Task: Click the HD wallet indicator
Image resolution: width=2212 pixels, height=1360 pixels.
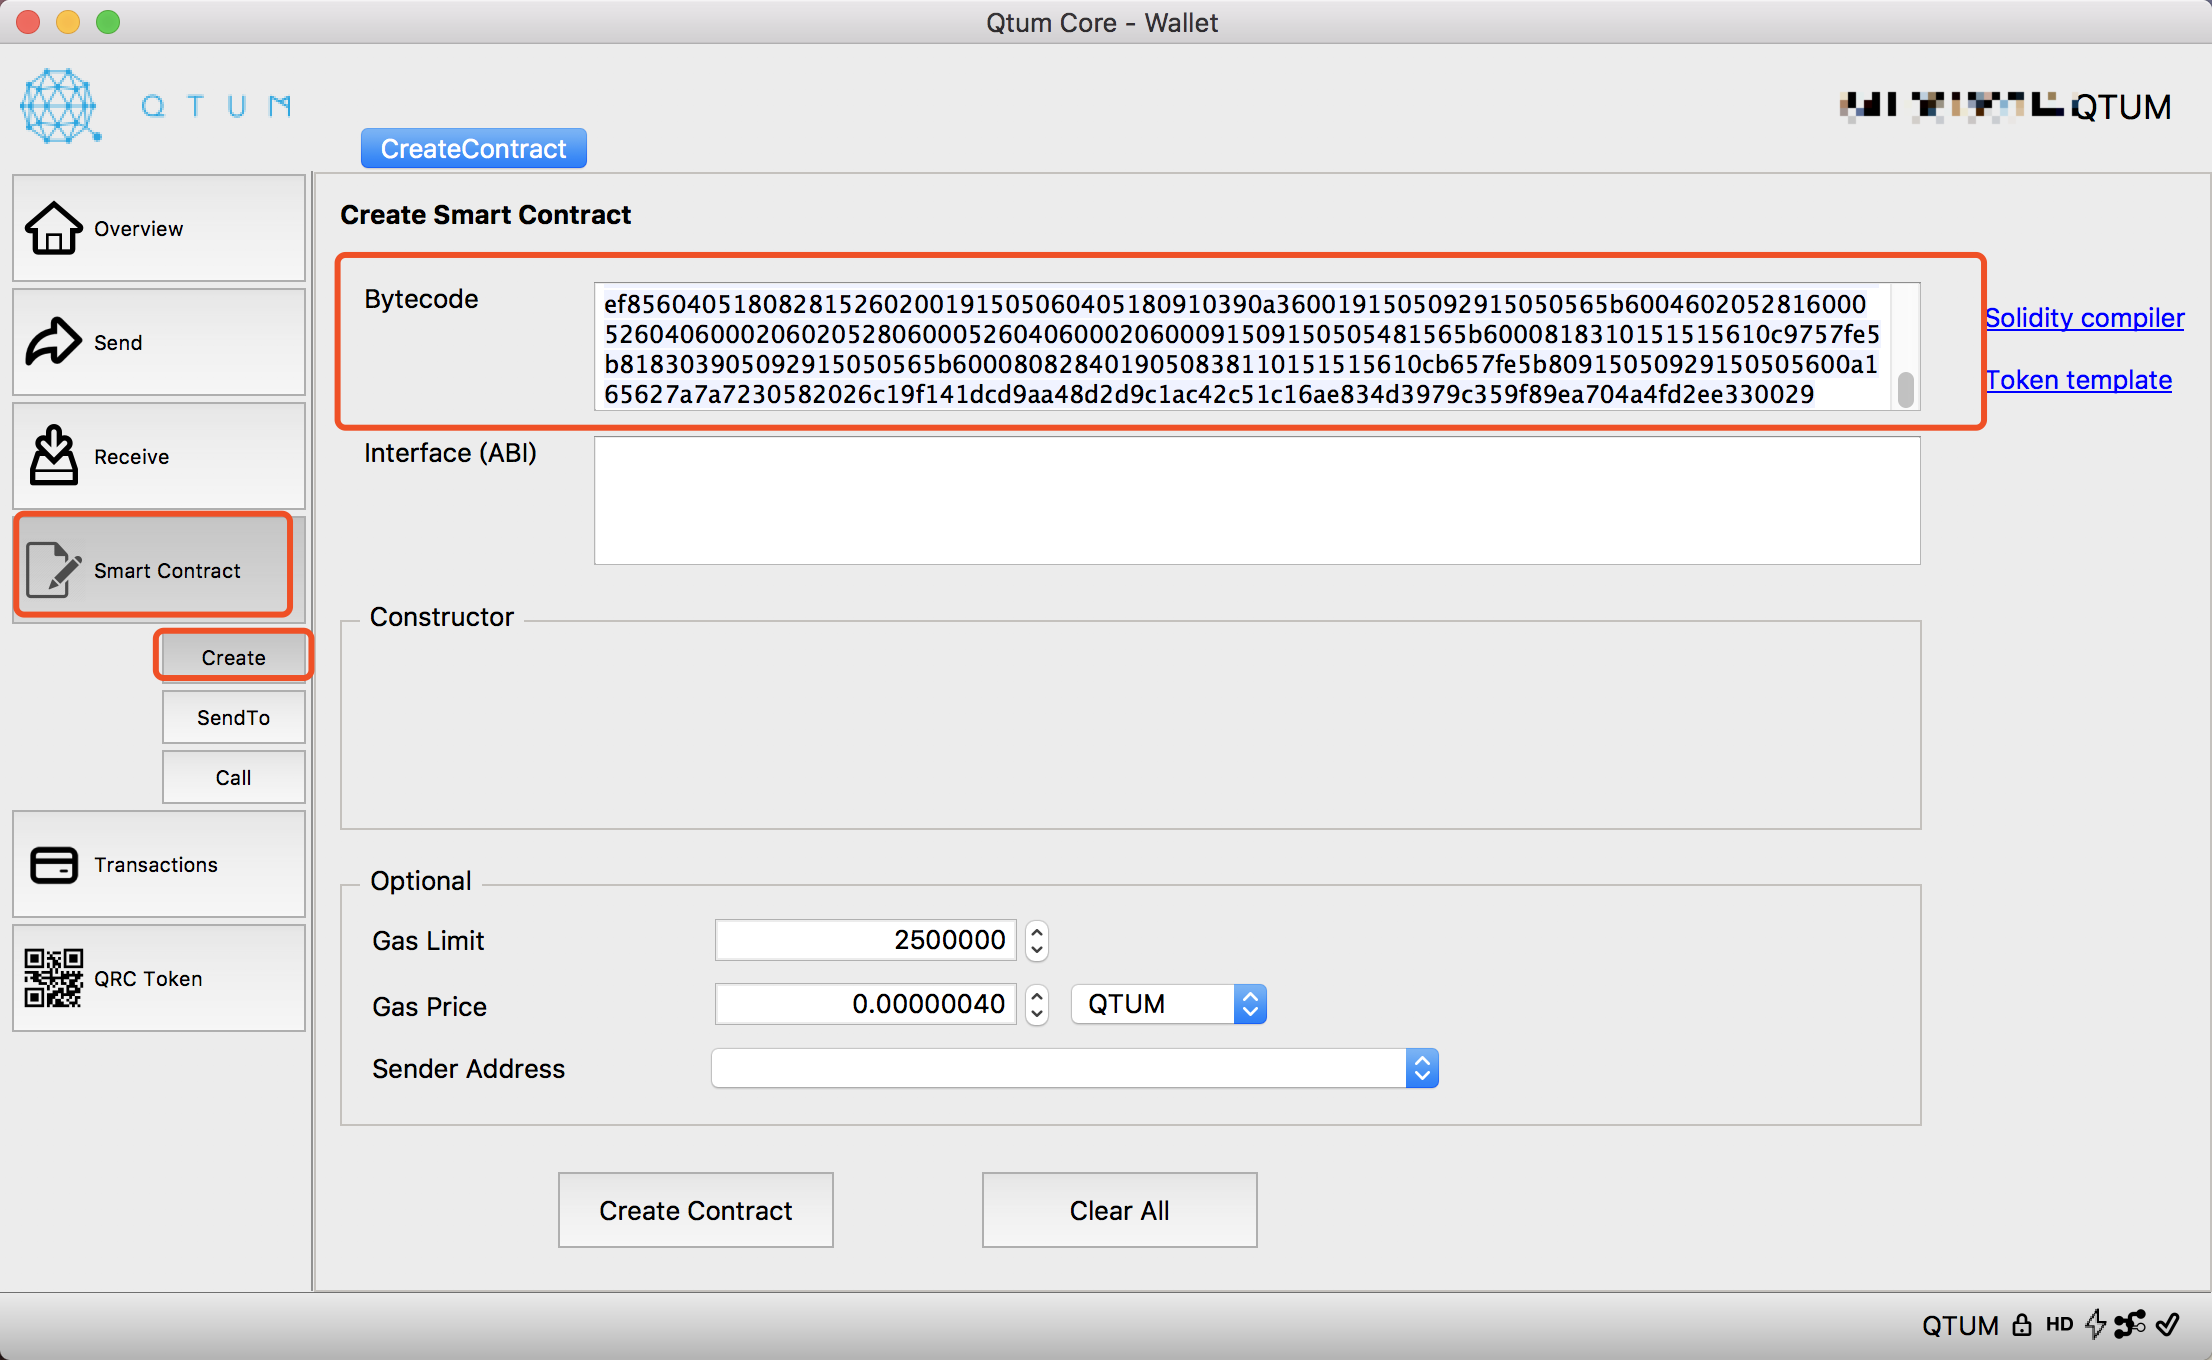Action: tap(2059, 1325)
